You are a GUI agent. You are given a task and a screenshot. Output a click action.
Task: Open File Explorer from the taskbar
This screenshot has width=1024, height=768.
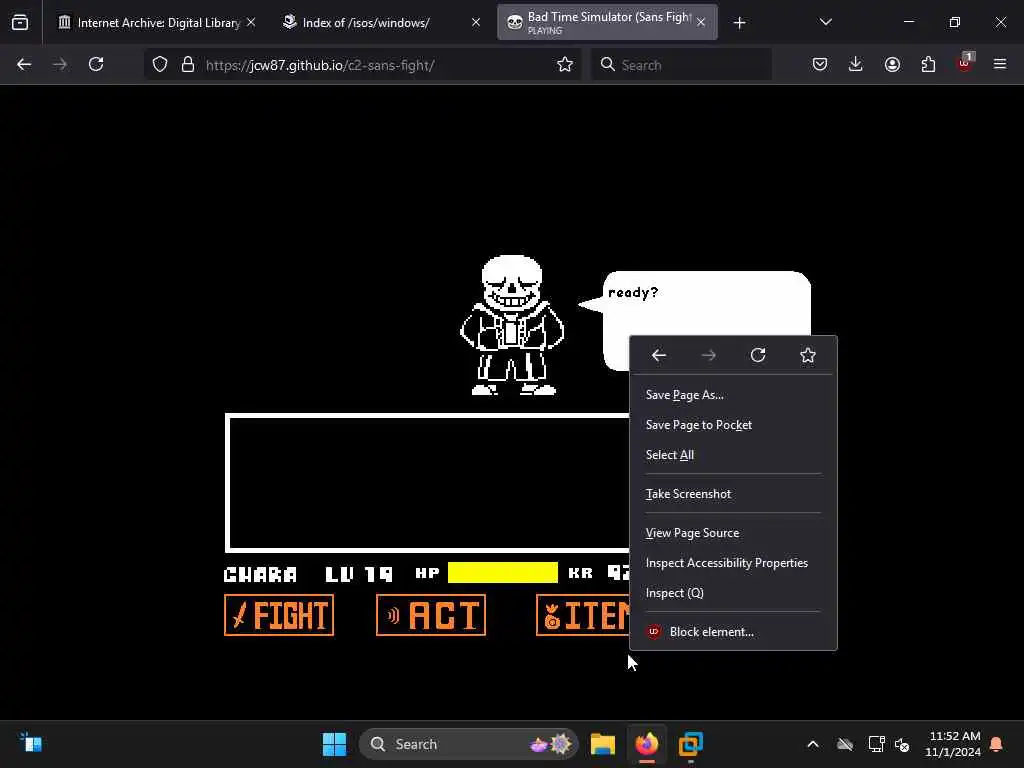603,744
